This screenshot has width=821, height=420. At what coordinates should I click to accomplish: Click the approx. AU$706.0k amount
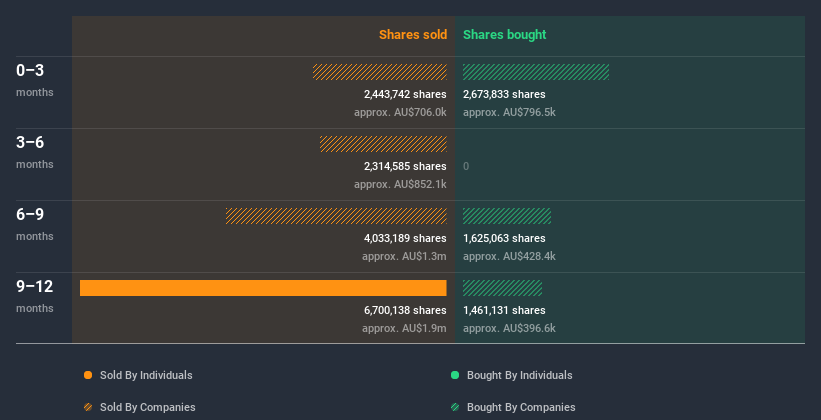[400, 112]
